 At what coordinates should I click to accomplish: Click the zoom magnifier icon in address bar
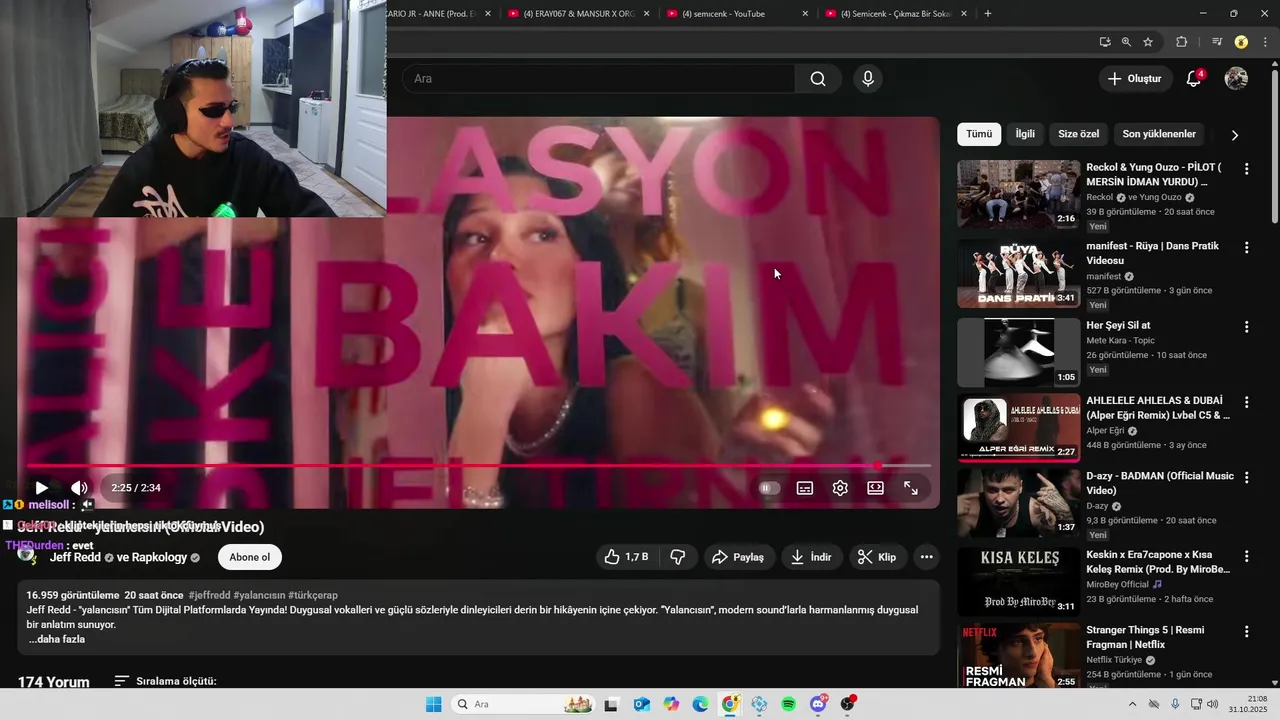click(x=1126, y=42)
